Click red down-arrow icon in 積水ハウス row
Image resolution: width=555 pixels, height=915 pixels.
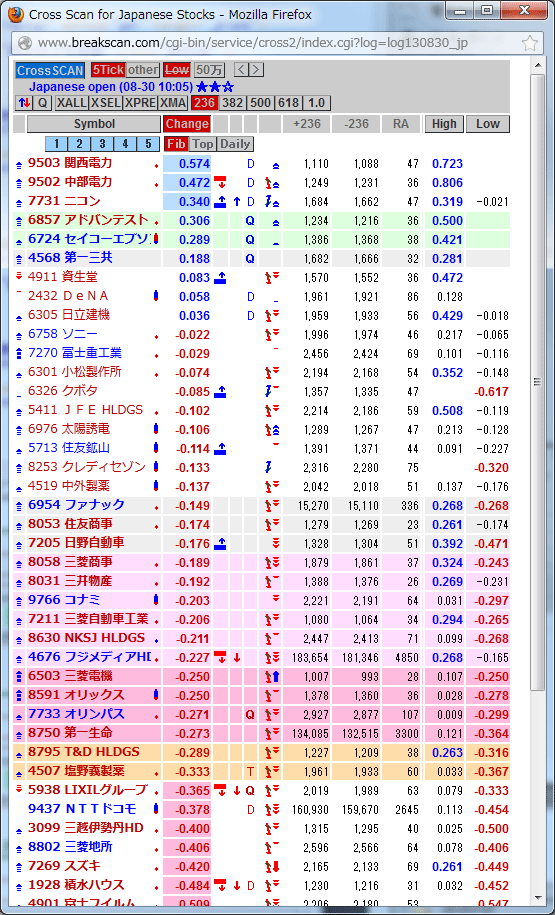(x=220, y=885)
